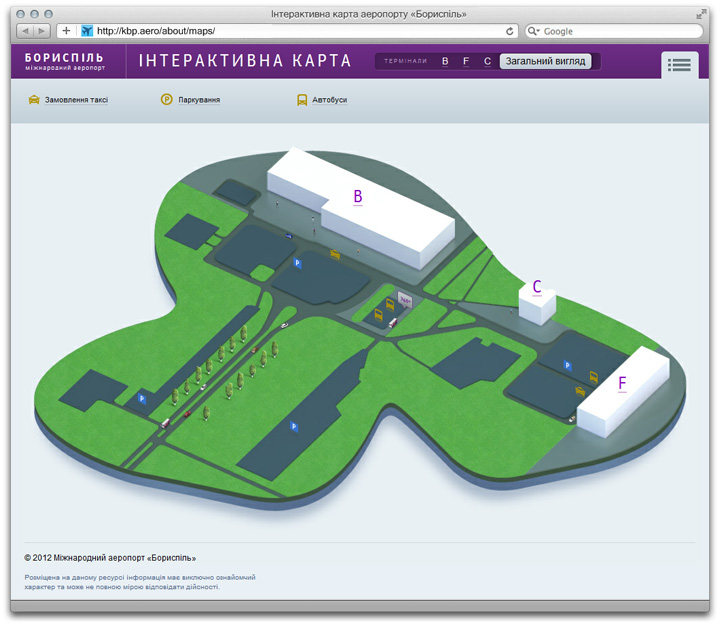Click the Бориспіль airport logo

(x=64, y=61)
